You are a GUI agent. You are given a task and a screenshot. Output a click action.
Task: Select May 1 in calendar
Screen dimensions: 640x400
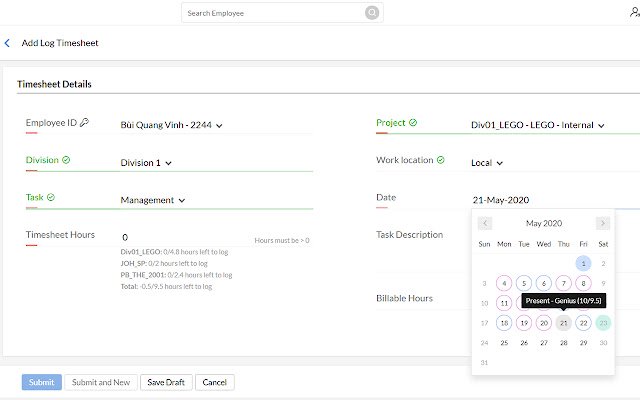click(x=583, y=263)
